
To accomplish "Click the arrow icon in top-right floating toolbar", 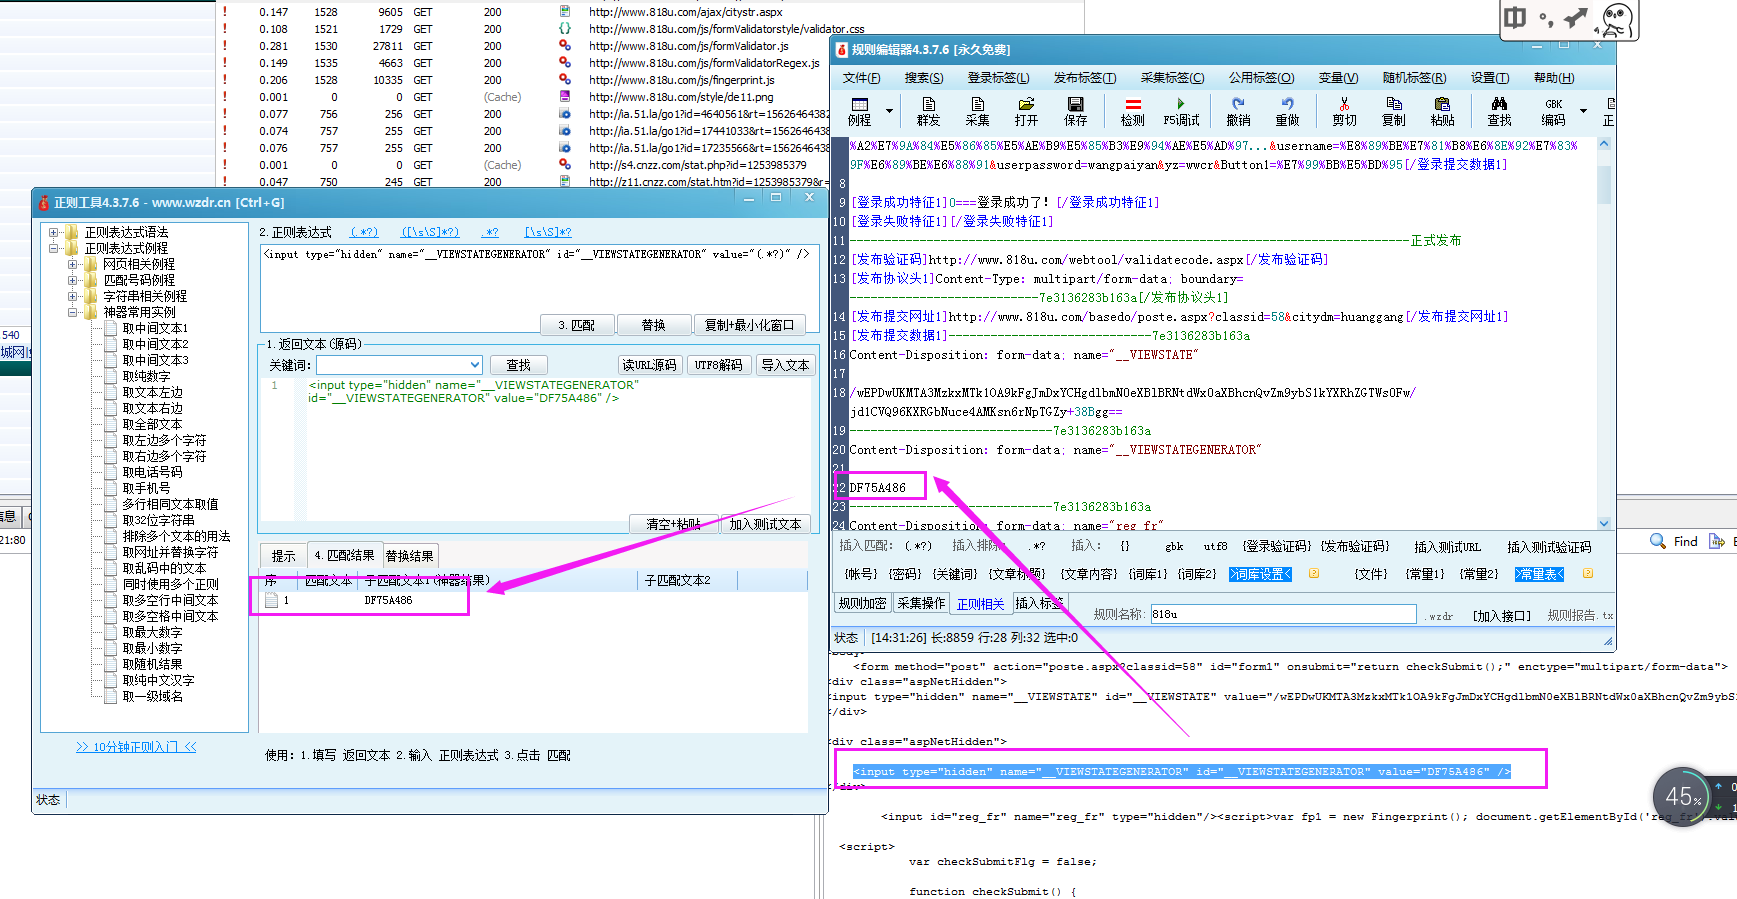I will pyautogui.click(x=1576, y=17).
